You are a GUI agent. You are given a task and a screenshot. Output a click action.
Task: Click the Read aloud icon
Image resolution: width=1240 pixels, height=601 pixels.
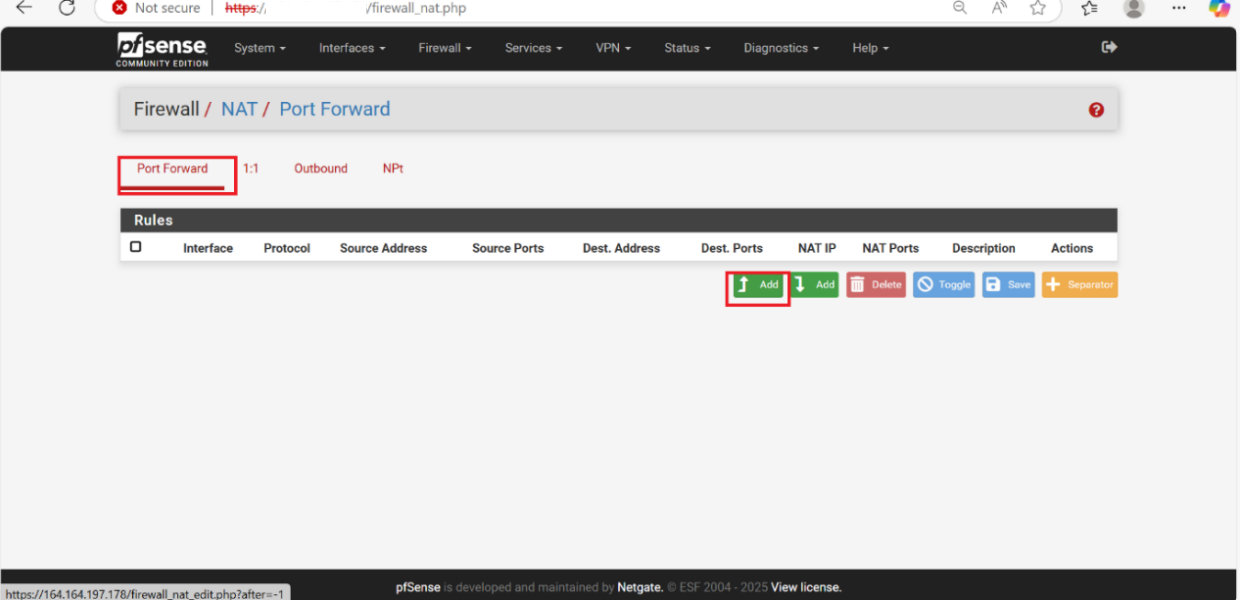[x=999, y=8]
